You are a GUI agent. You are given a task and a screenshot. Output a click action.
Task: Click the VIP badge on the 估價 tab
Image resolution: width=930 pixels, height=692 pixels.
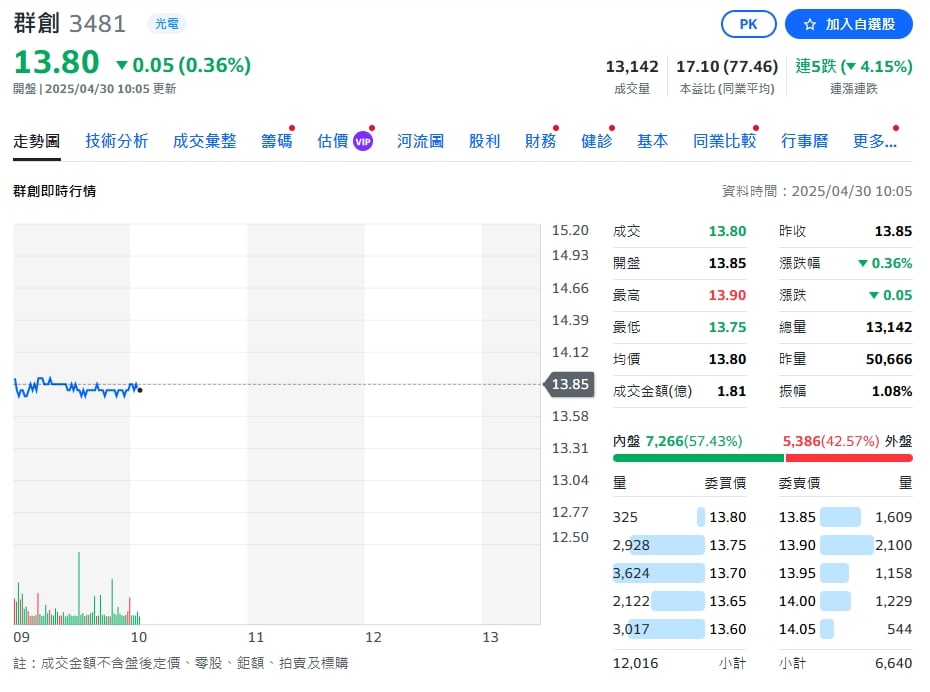tap(361, 140)
